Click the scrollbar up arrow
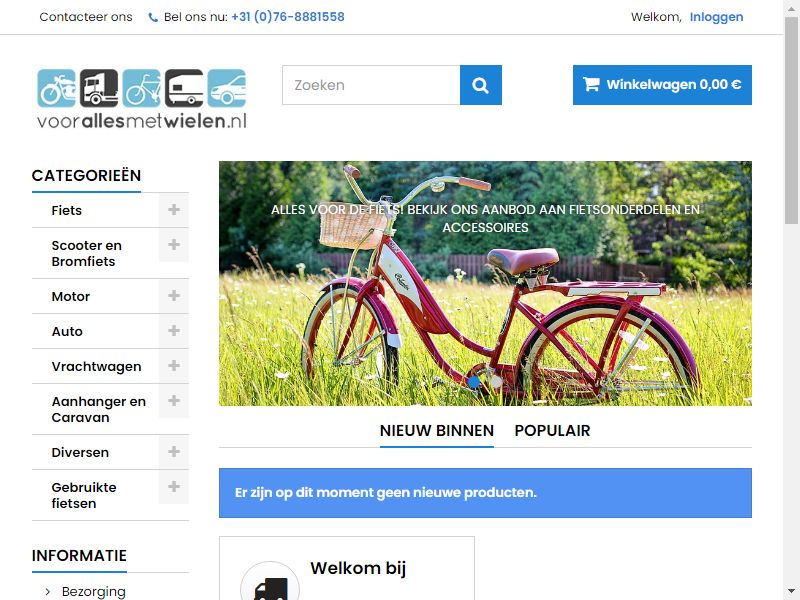This screenshot has height=600, width=800. point(791,7)
